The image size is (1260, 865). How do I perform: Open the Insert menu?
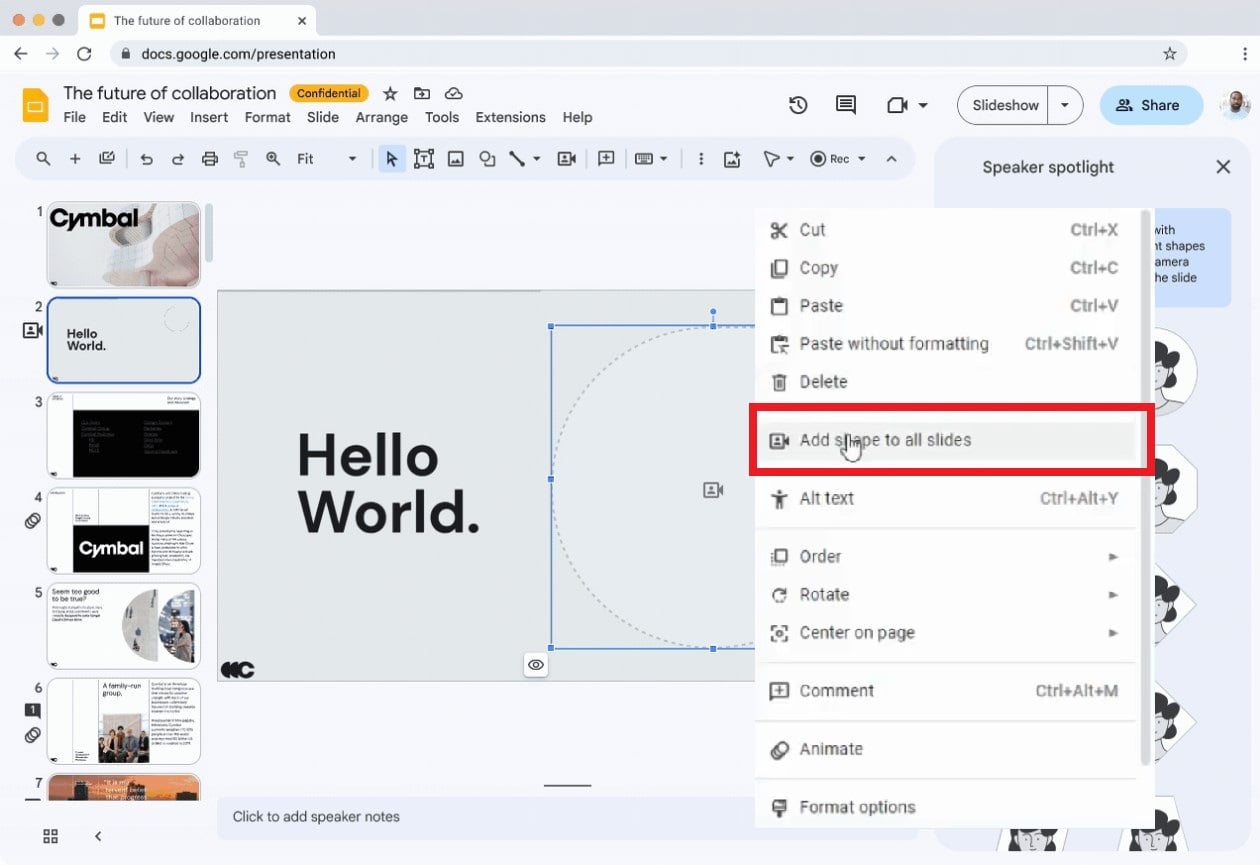point(209,117)
